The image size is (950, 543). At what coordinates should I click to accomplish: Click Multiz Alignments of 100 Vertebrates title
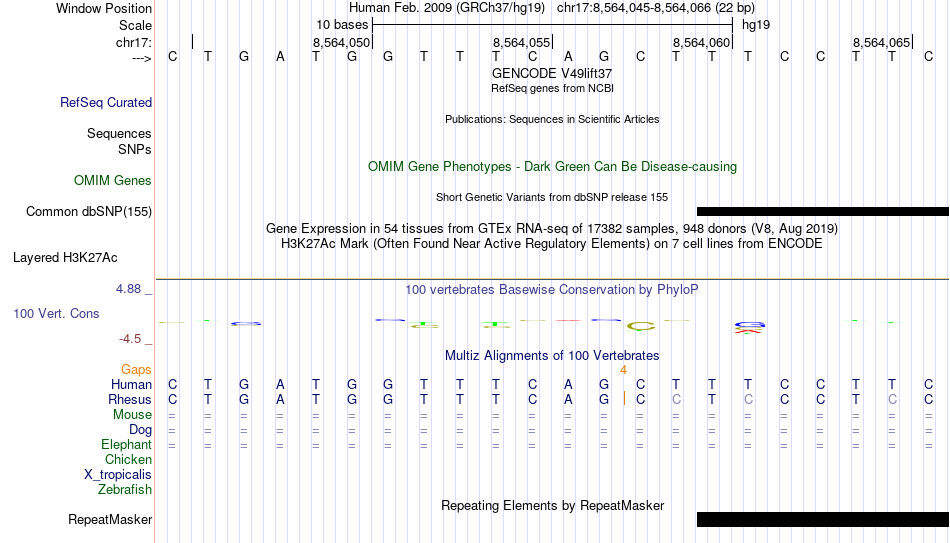pyautogui.click(x=552, y=356)
